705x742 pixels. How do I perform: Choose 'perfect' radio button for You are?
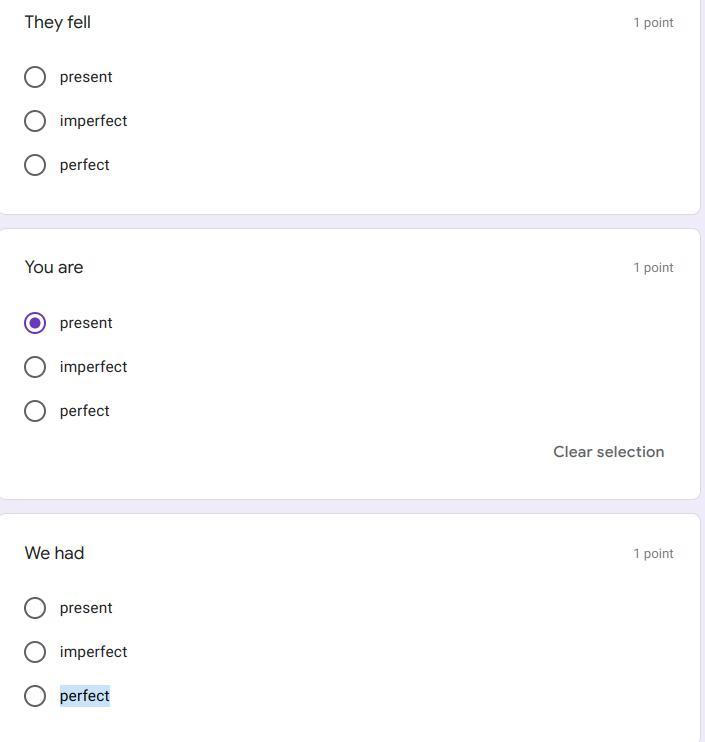[x=35, y=411]
